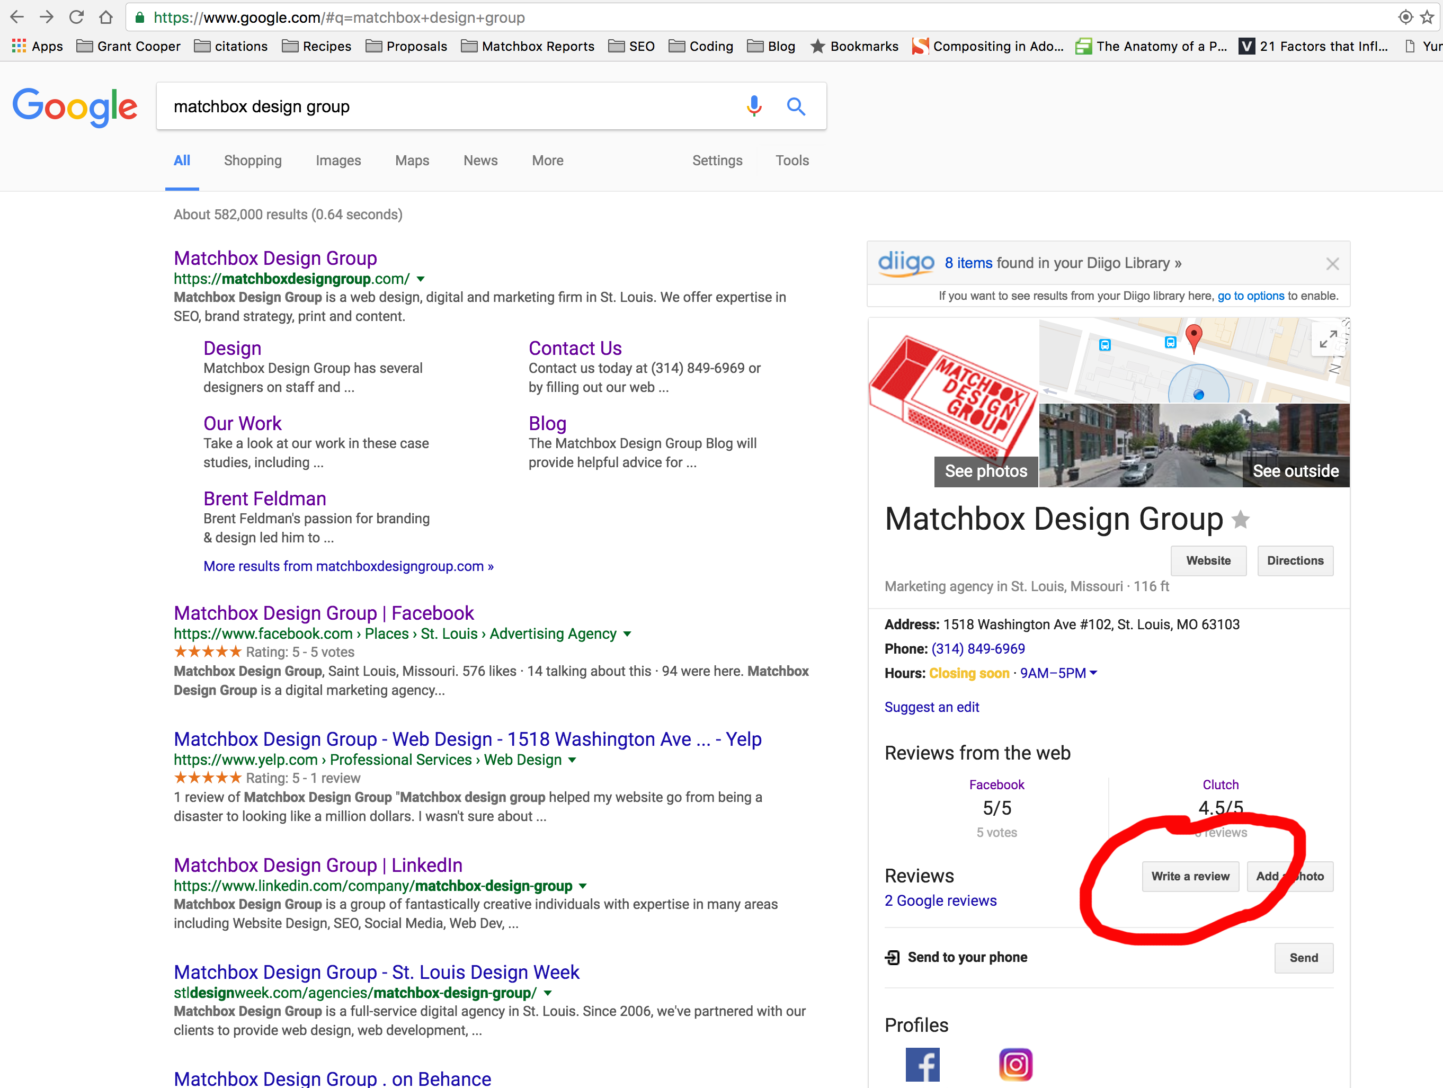The image size is (1443, 1088).
Task: Expand matchboxdesigngroup.com result dropdown arrow
Action: pos(421,279)
